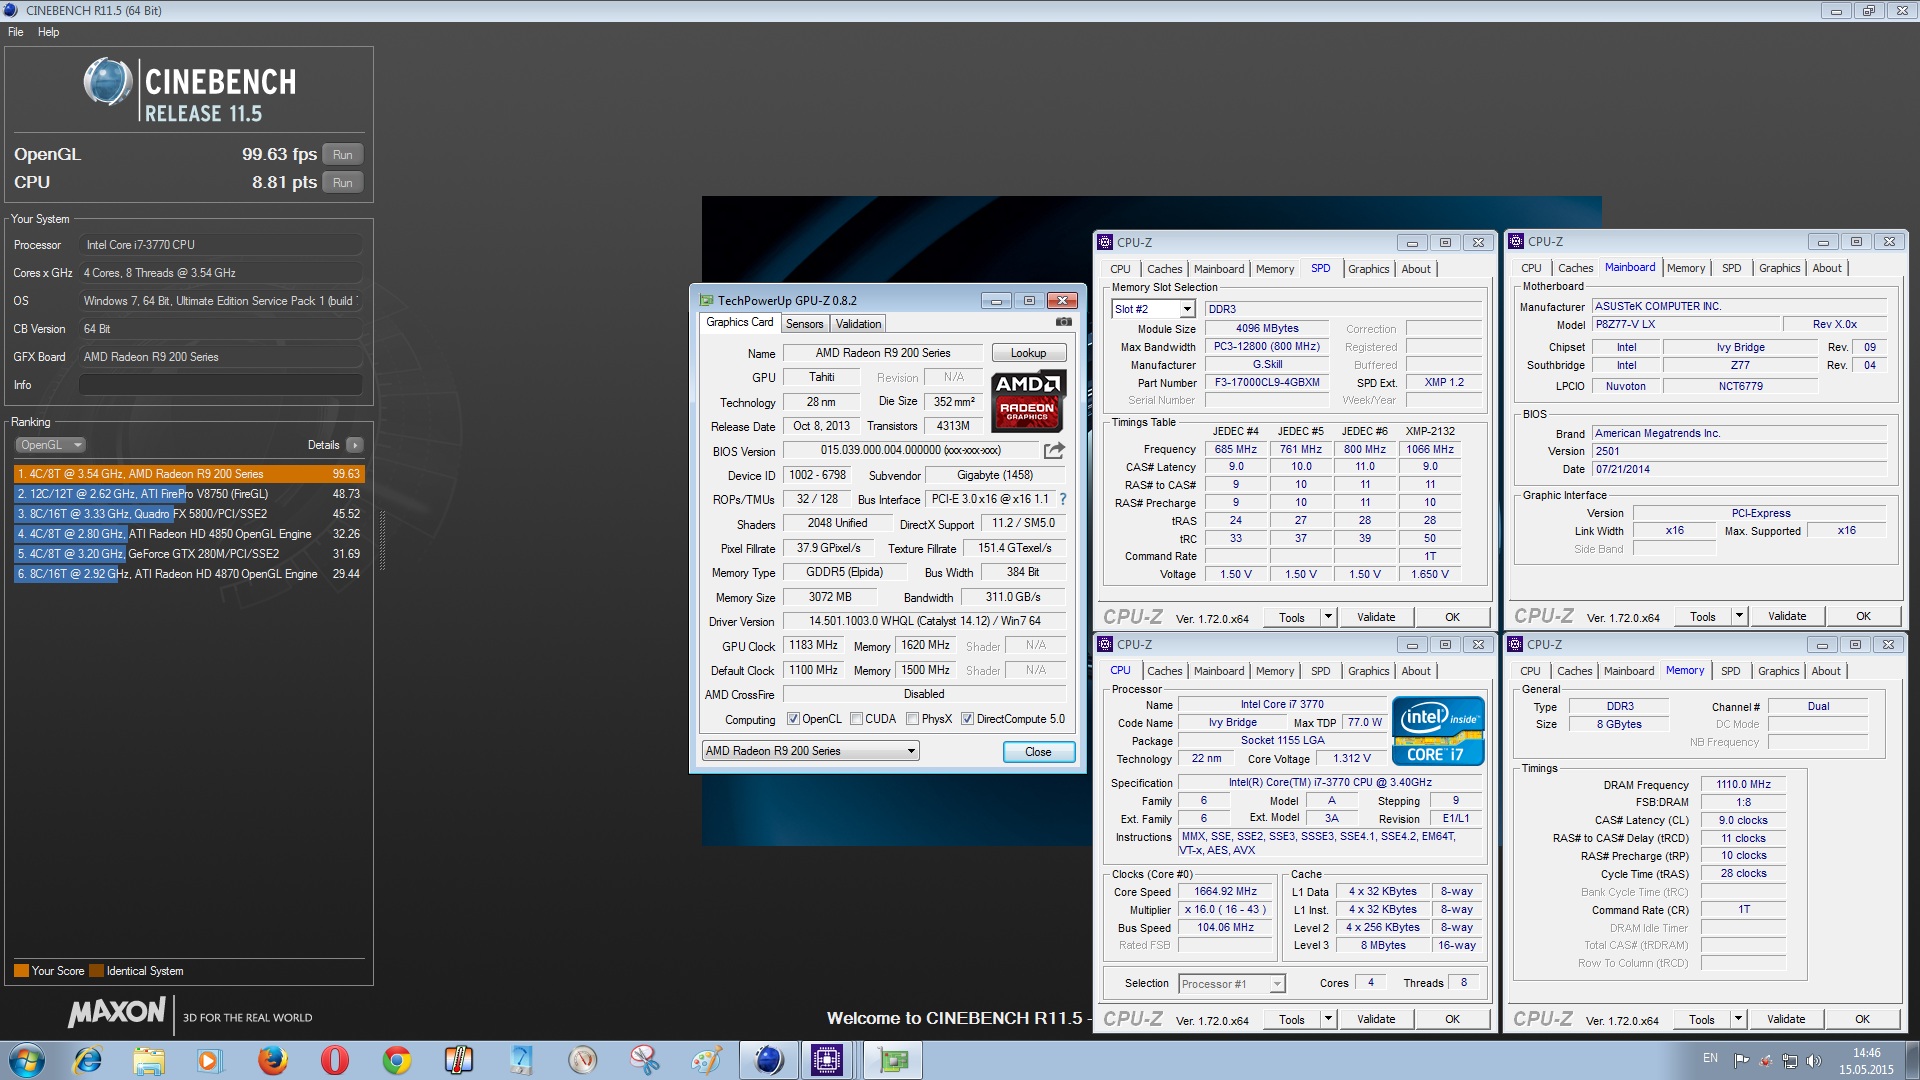
Task: Open the Windows Start menu
Action: (x=27, y=1060)
